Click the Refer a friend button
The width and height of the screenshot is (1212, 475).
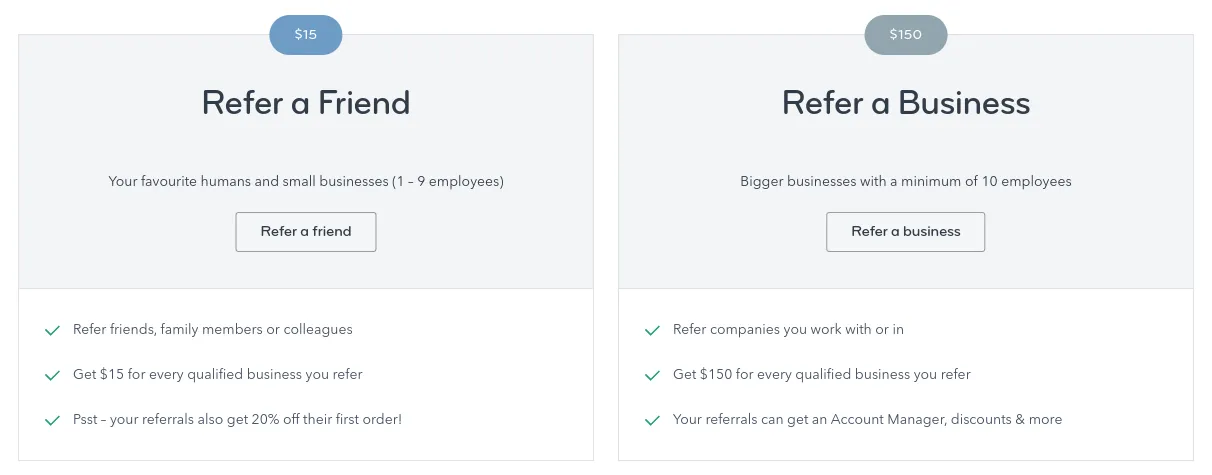306,232
